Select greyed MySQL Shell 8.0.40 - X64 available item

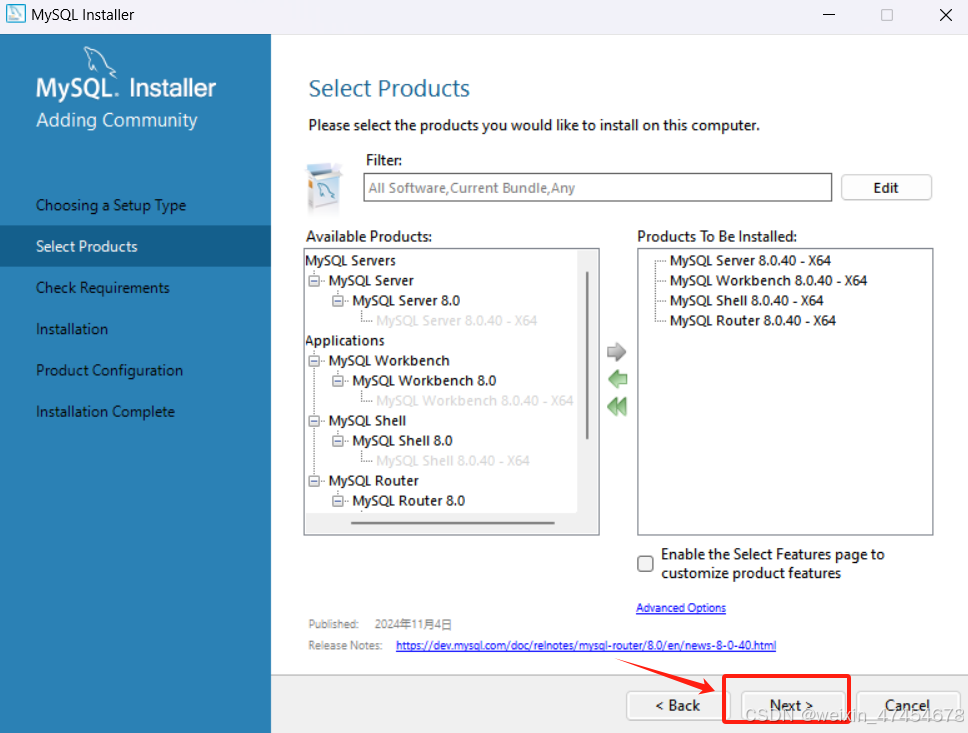click(453, 461)
